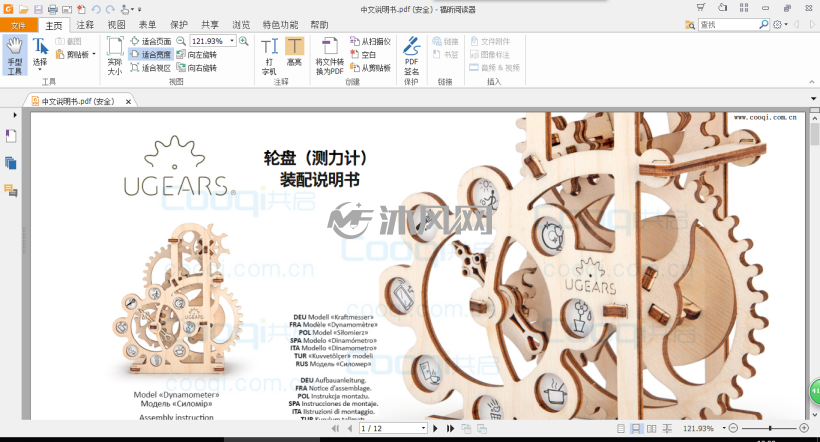The image size is (820, 442).
Task: Switch to the 注释 ribbon tab
Action: coord(85,25)
